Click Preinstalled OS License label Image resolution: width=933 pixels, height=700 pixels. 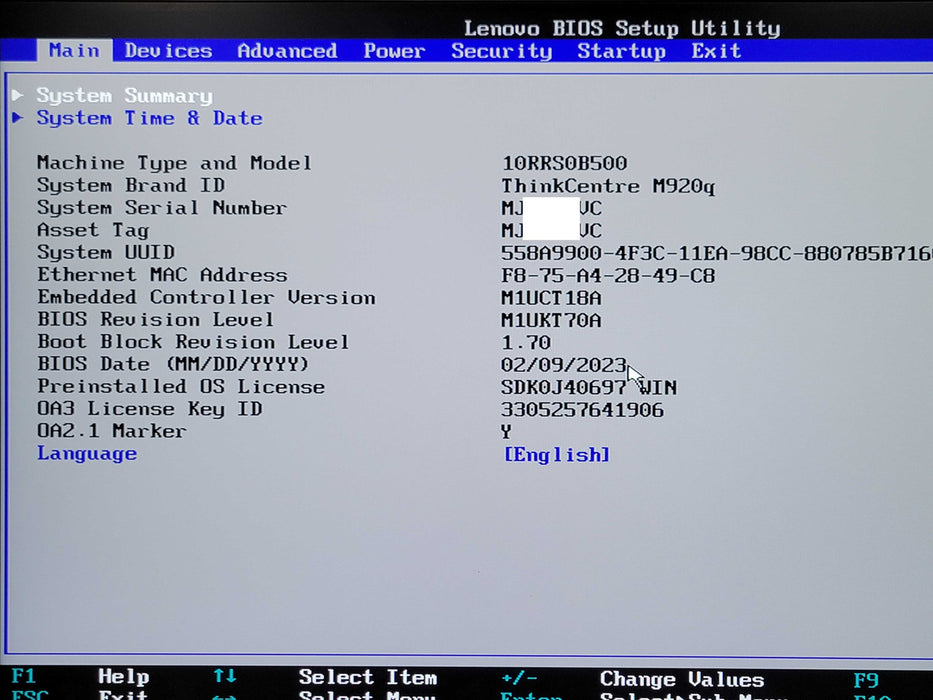point(181,386)
